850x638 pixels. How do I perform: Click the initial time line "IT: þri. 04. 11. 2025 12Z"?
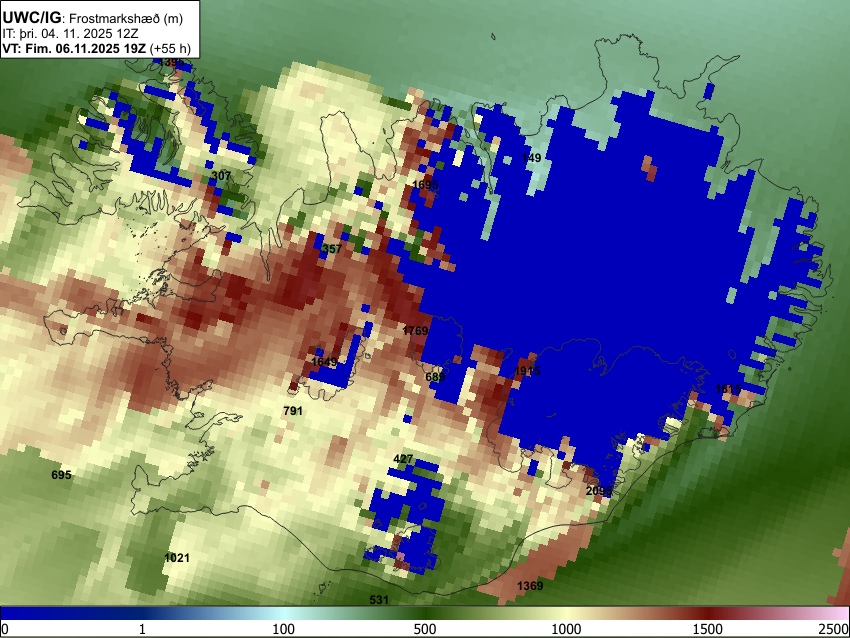coord(72,34)
